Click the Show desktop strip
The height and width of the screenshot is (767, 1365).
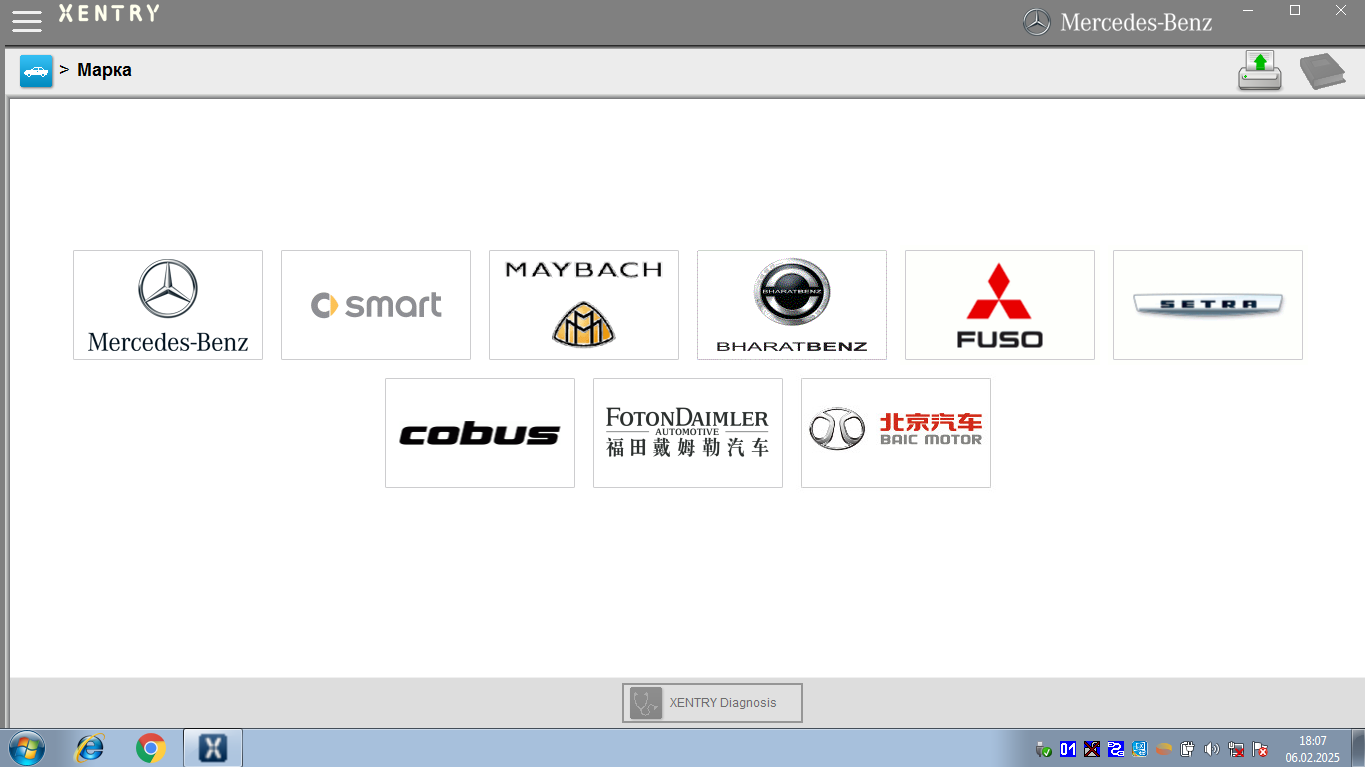pos(1358,748)
